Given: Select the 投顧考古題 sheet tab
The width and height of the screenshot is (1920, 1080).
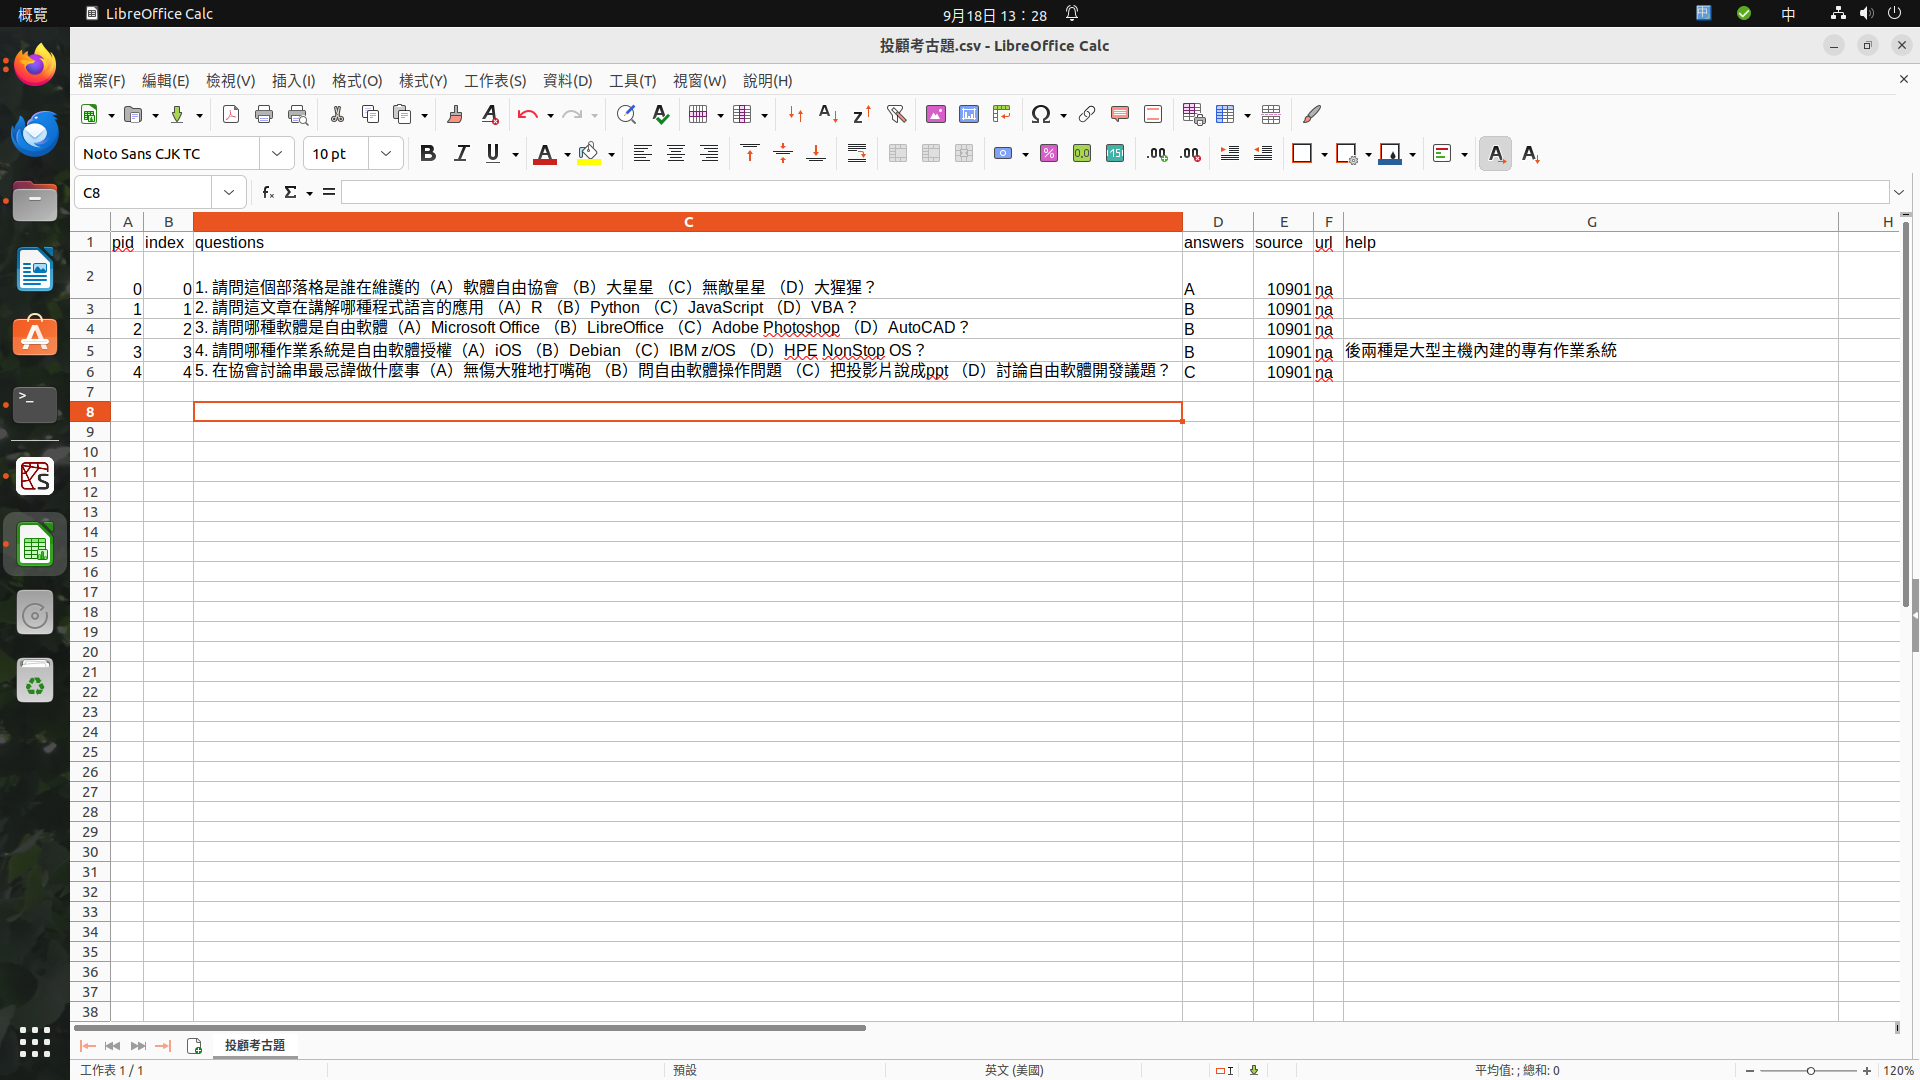Looking at the screenshot, I should point(254,1045).
